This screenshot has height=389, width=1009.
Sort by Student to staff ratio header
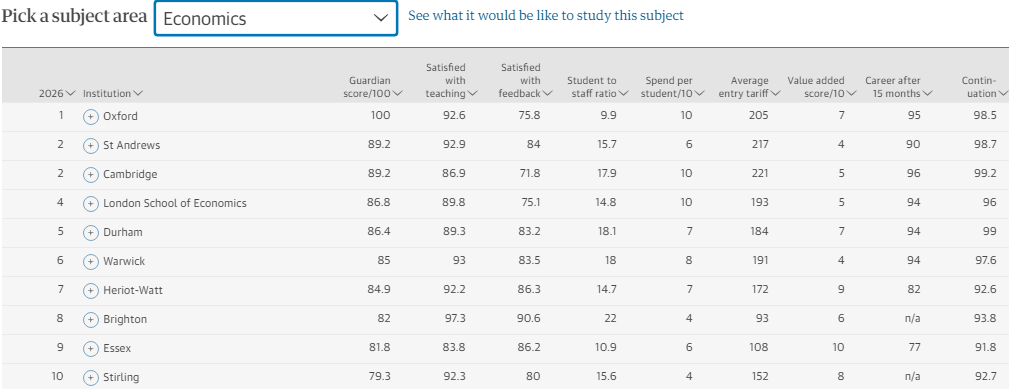[x=597, y=87]
